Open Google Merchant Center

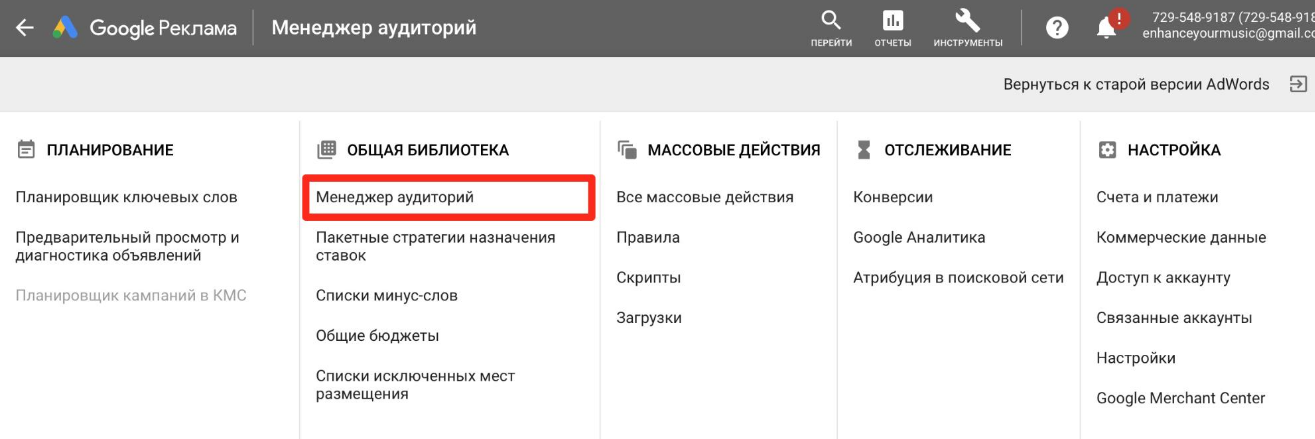point(1181,397)
